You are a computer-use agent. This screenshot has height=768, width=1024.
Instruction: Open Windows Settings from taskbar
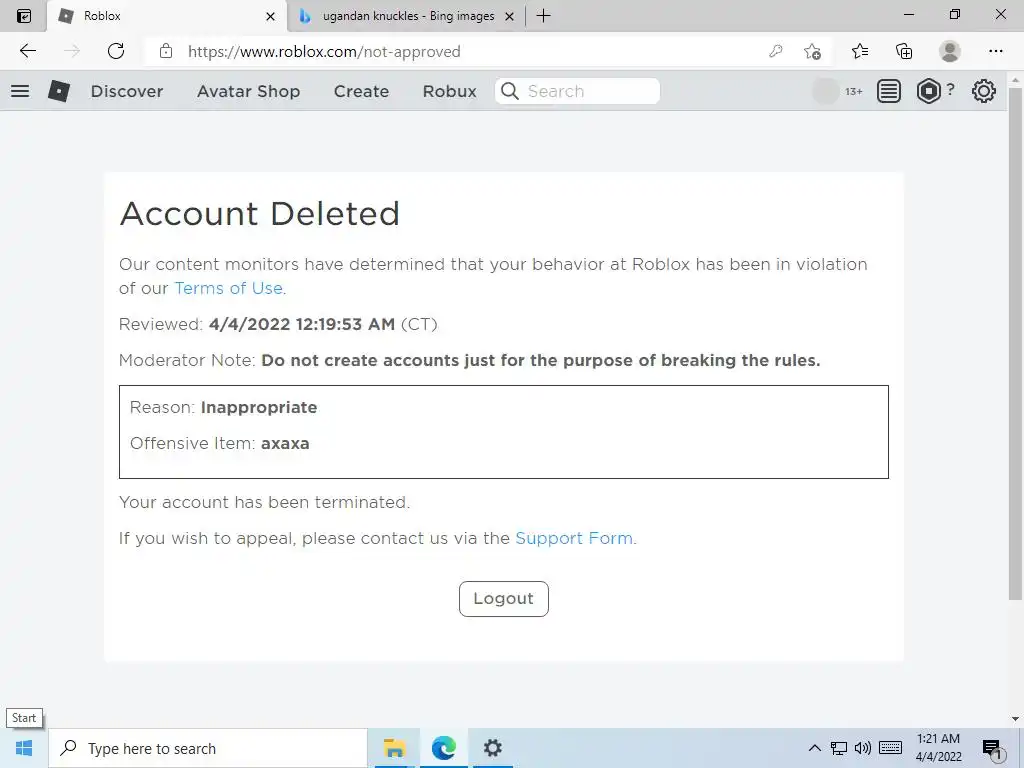[492, 748]
